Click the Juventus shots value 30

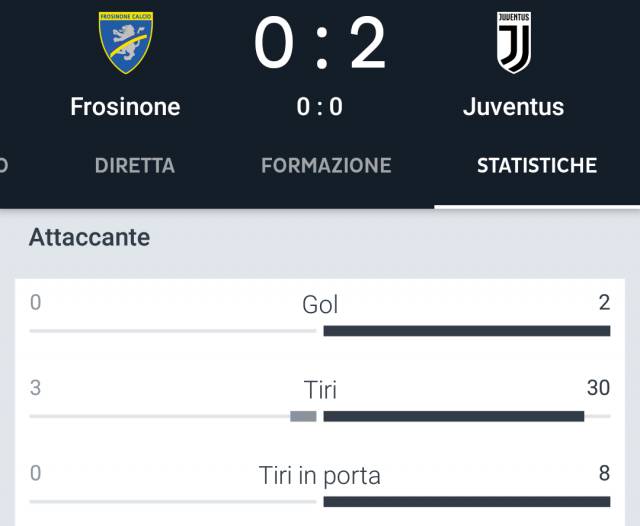598,388
